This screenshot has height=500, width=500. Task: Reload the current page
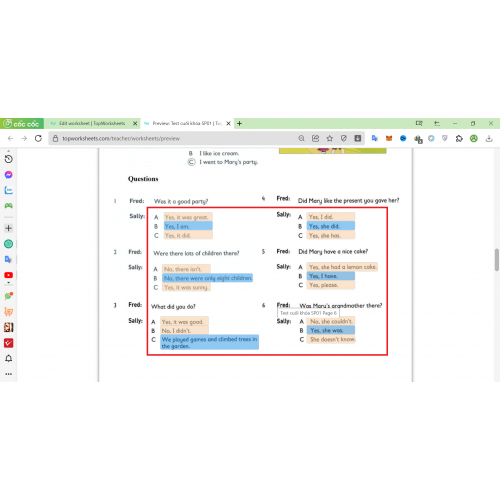38,138
